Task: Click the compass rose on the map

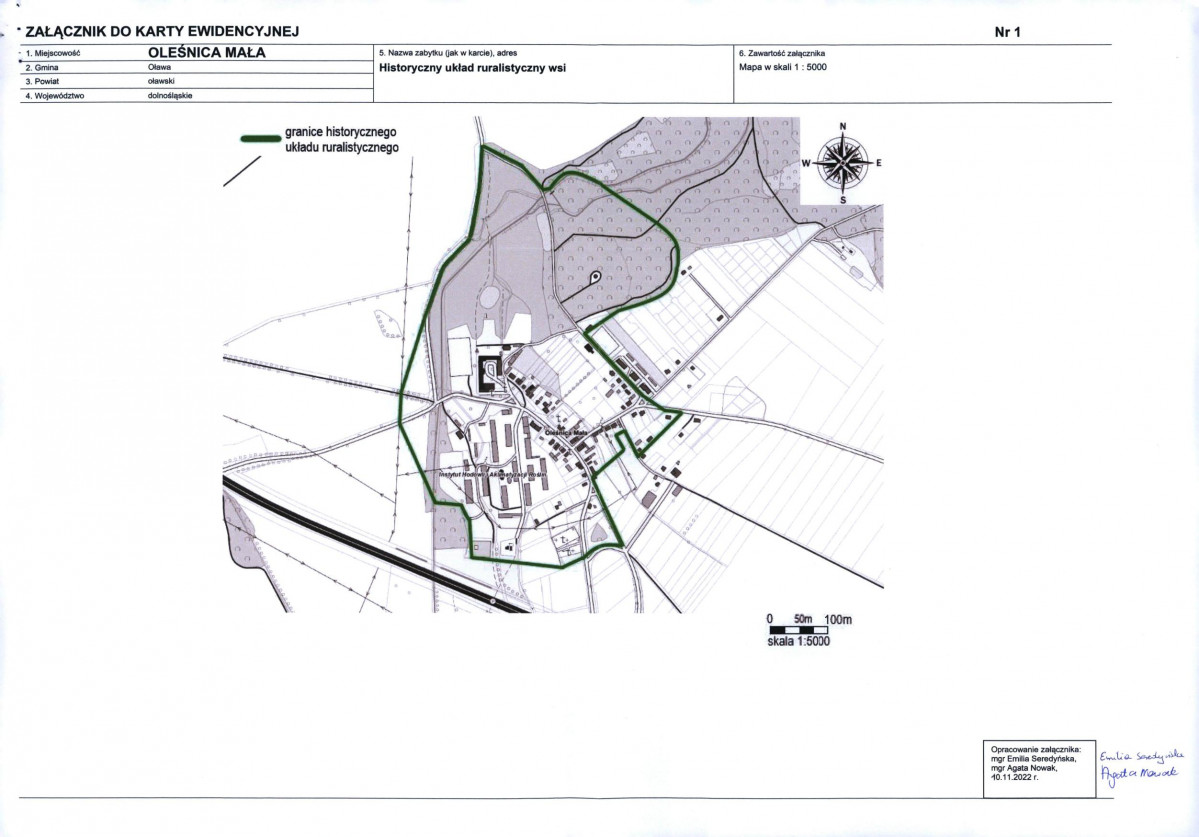Action: click(843, 162)
